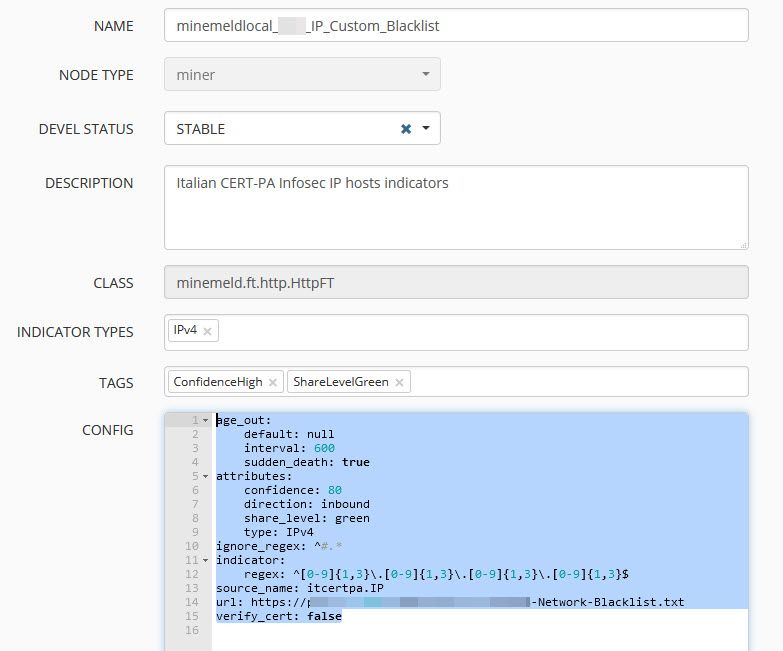Open the DEVEL STATUS dropdown arrow
The width and height of the screenshot is (783, 651).
[x=426, y=129]
